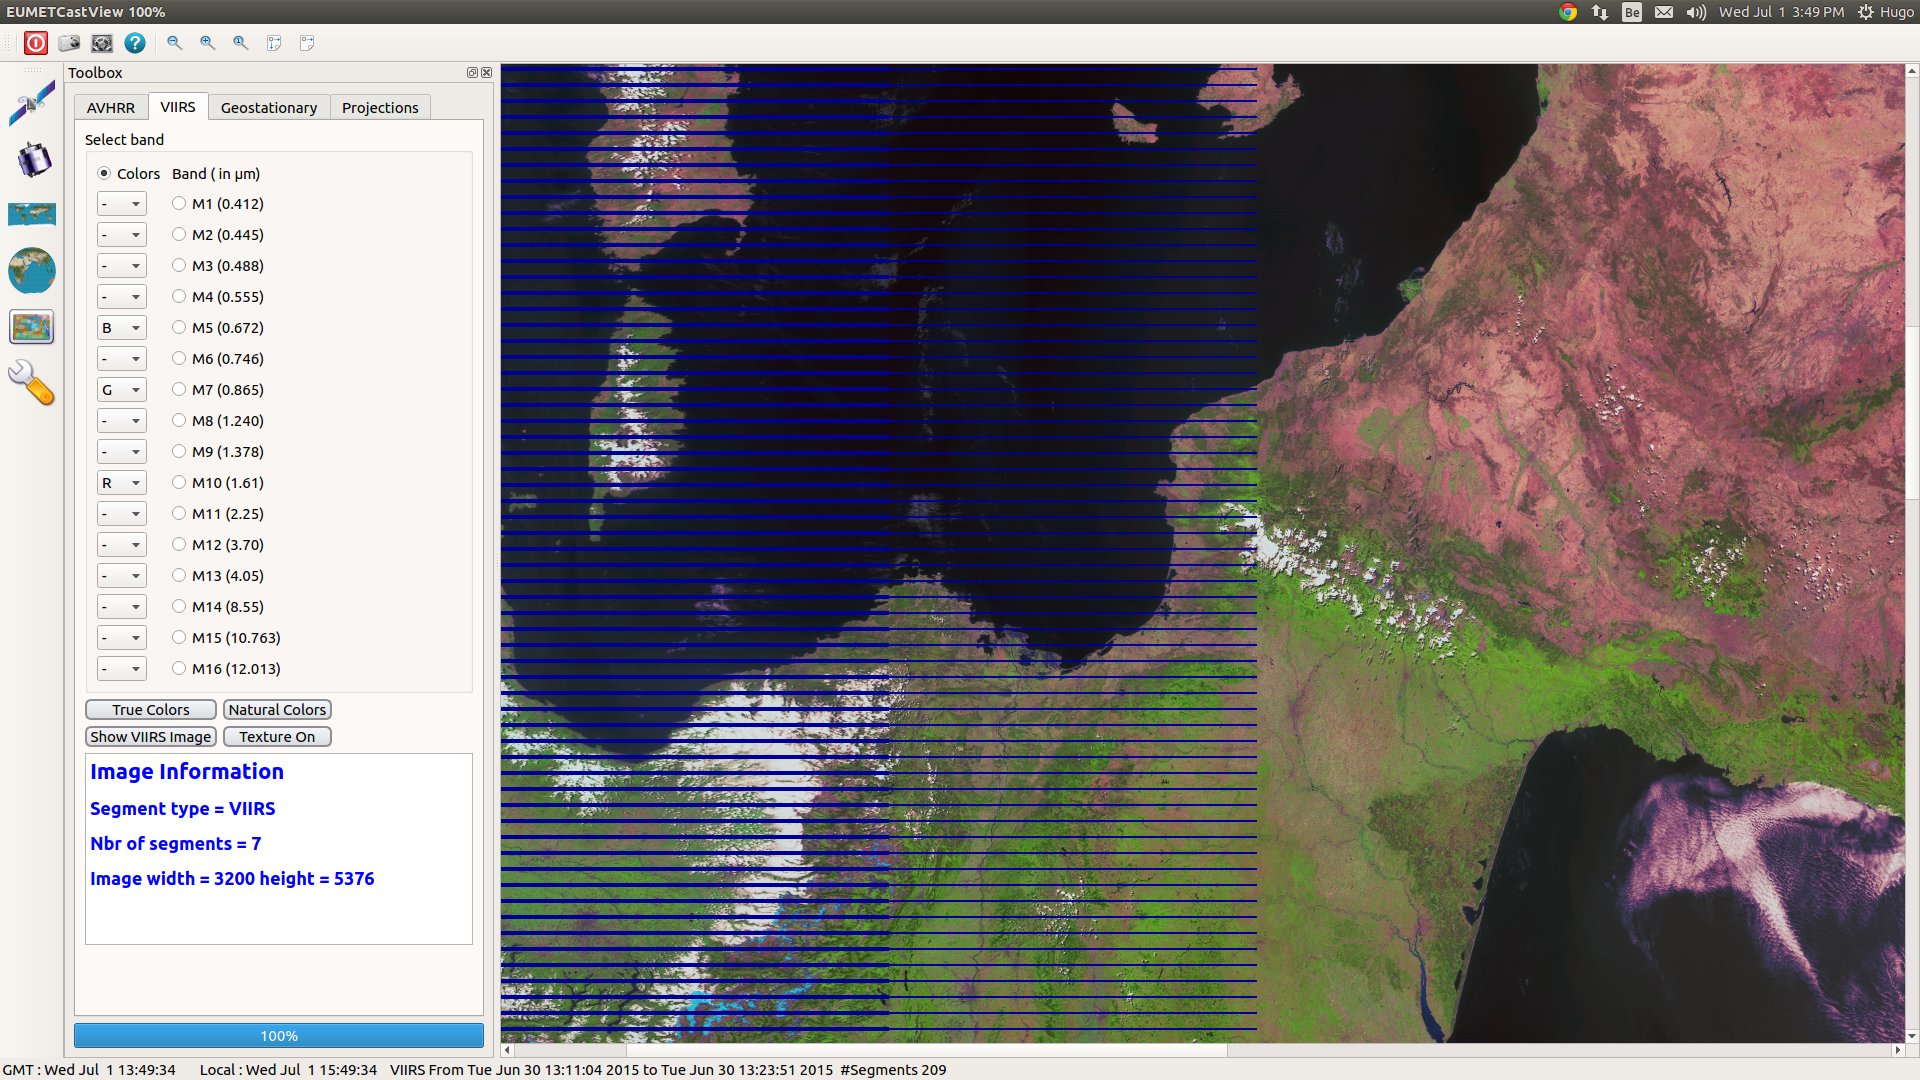Switch to the Geostationary tab
This screenshot has height=1080, width=1920.
tap(269, 107)
